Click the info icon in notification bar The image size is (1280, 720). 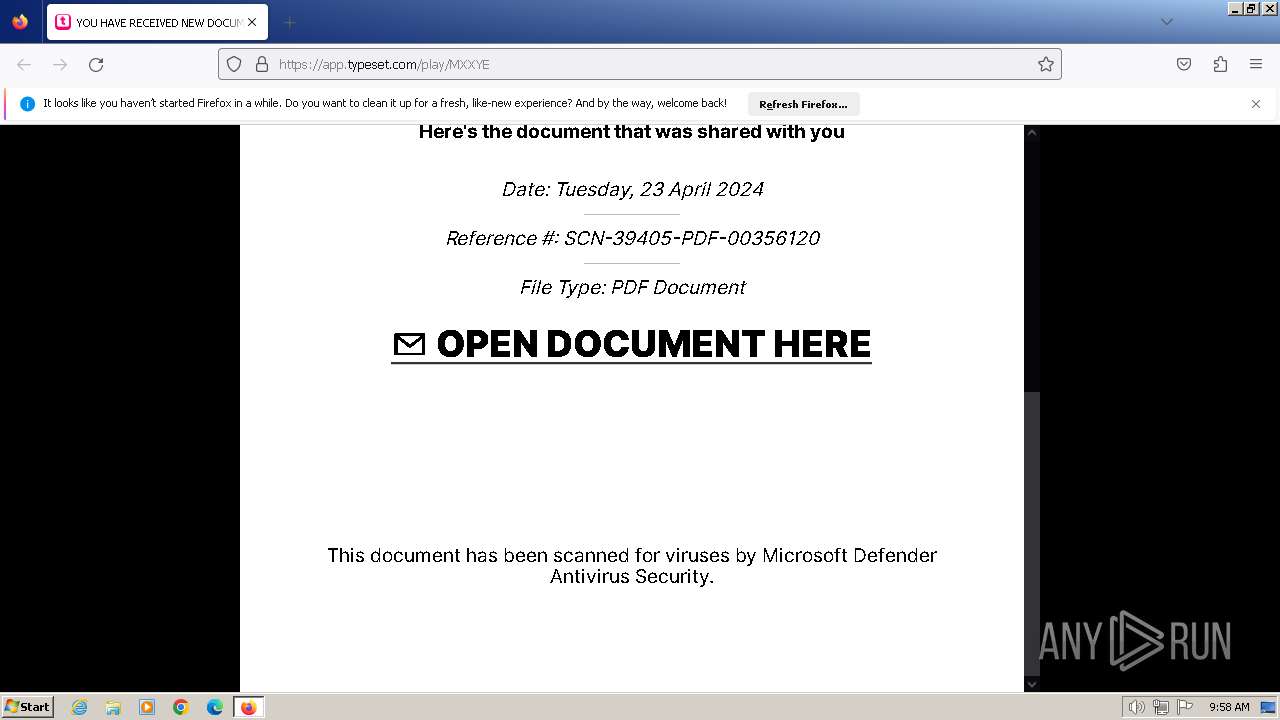coord(27,104)
